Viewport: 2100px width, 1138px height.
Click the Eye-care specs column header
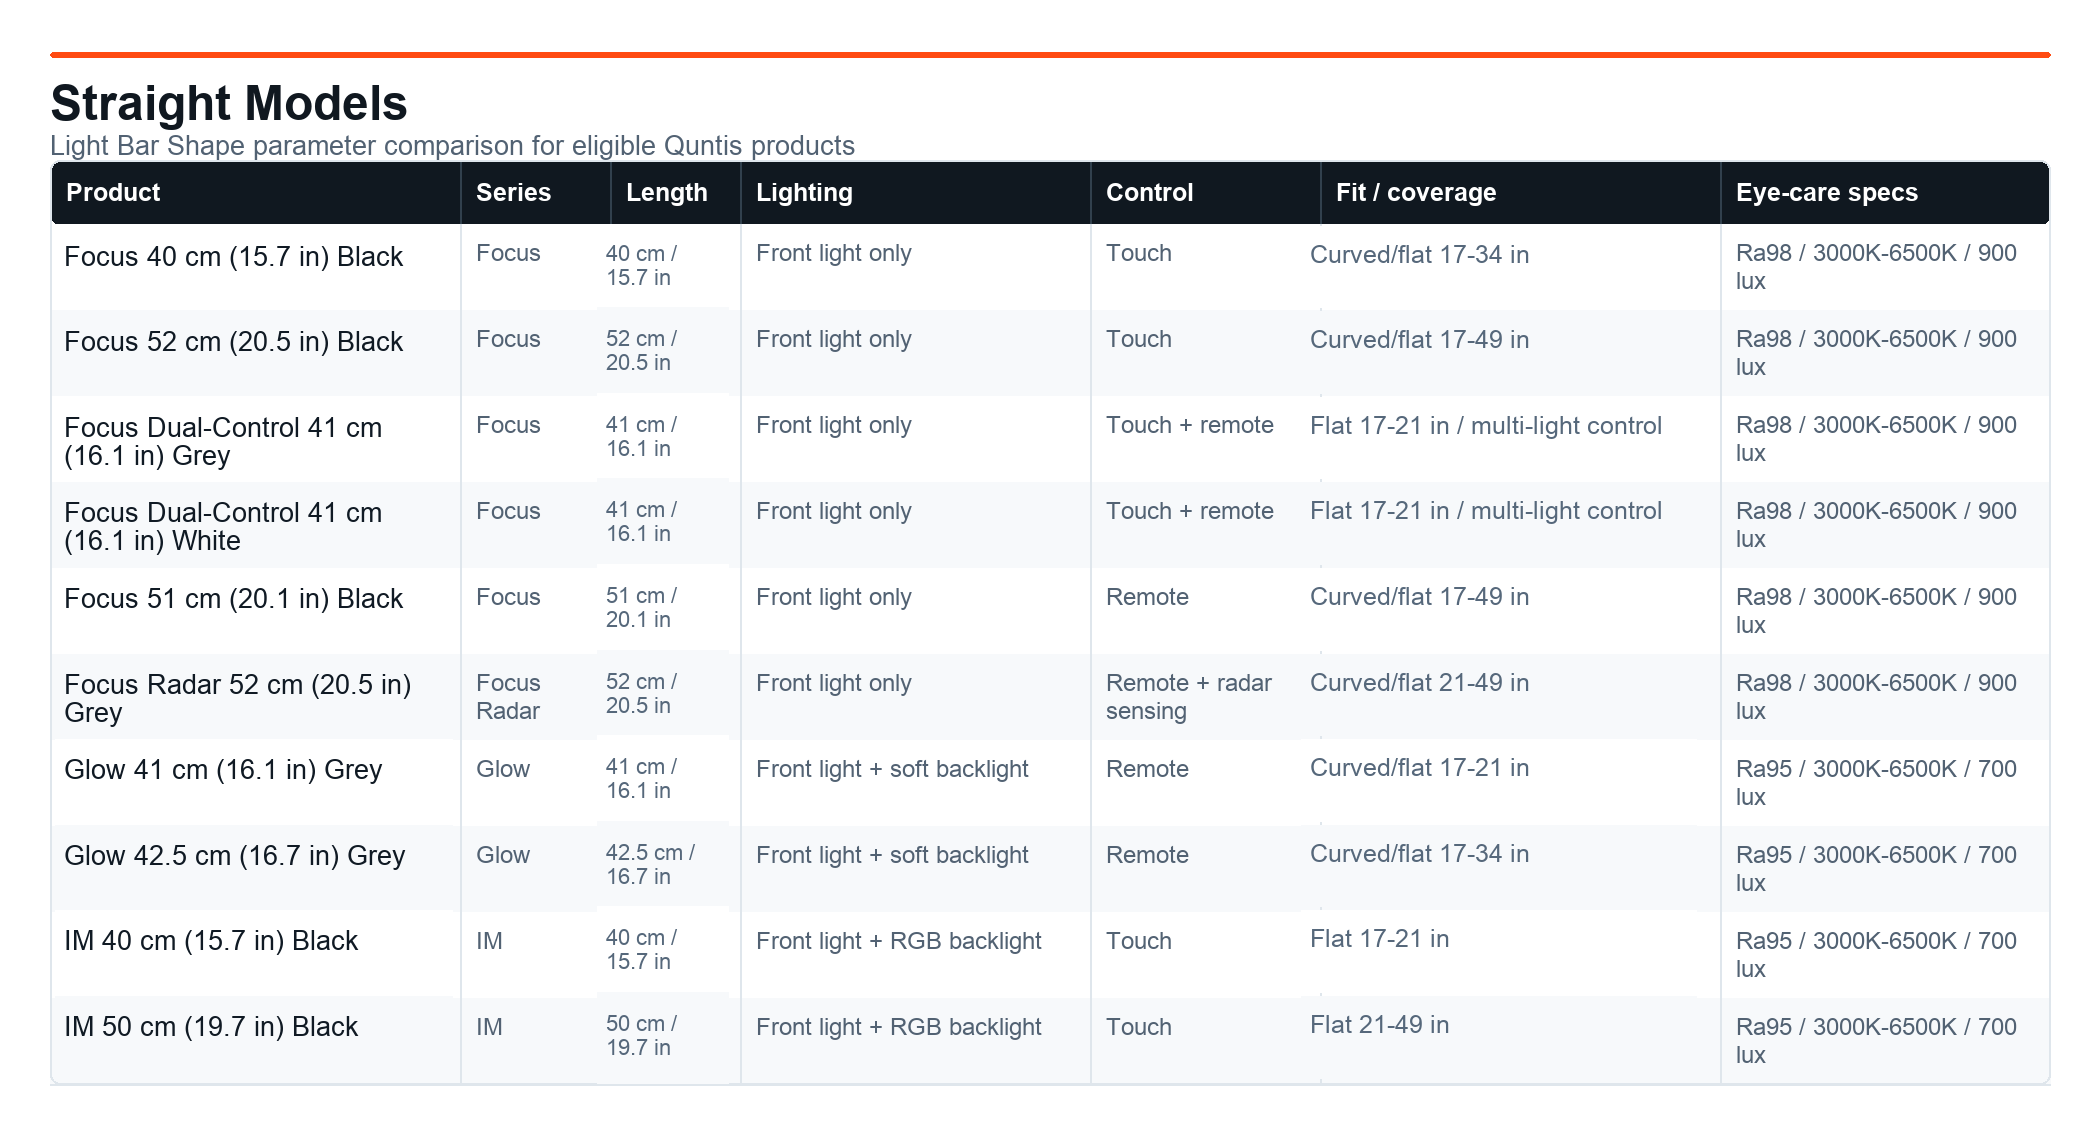click(1885, 193)
